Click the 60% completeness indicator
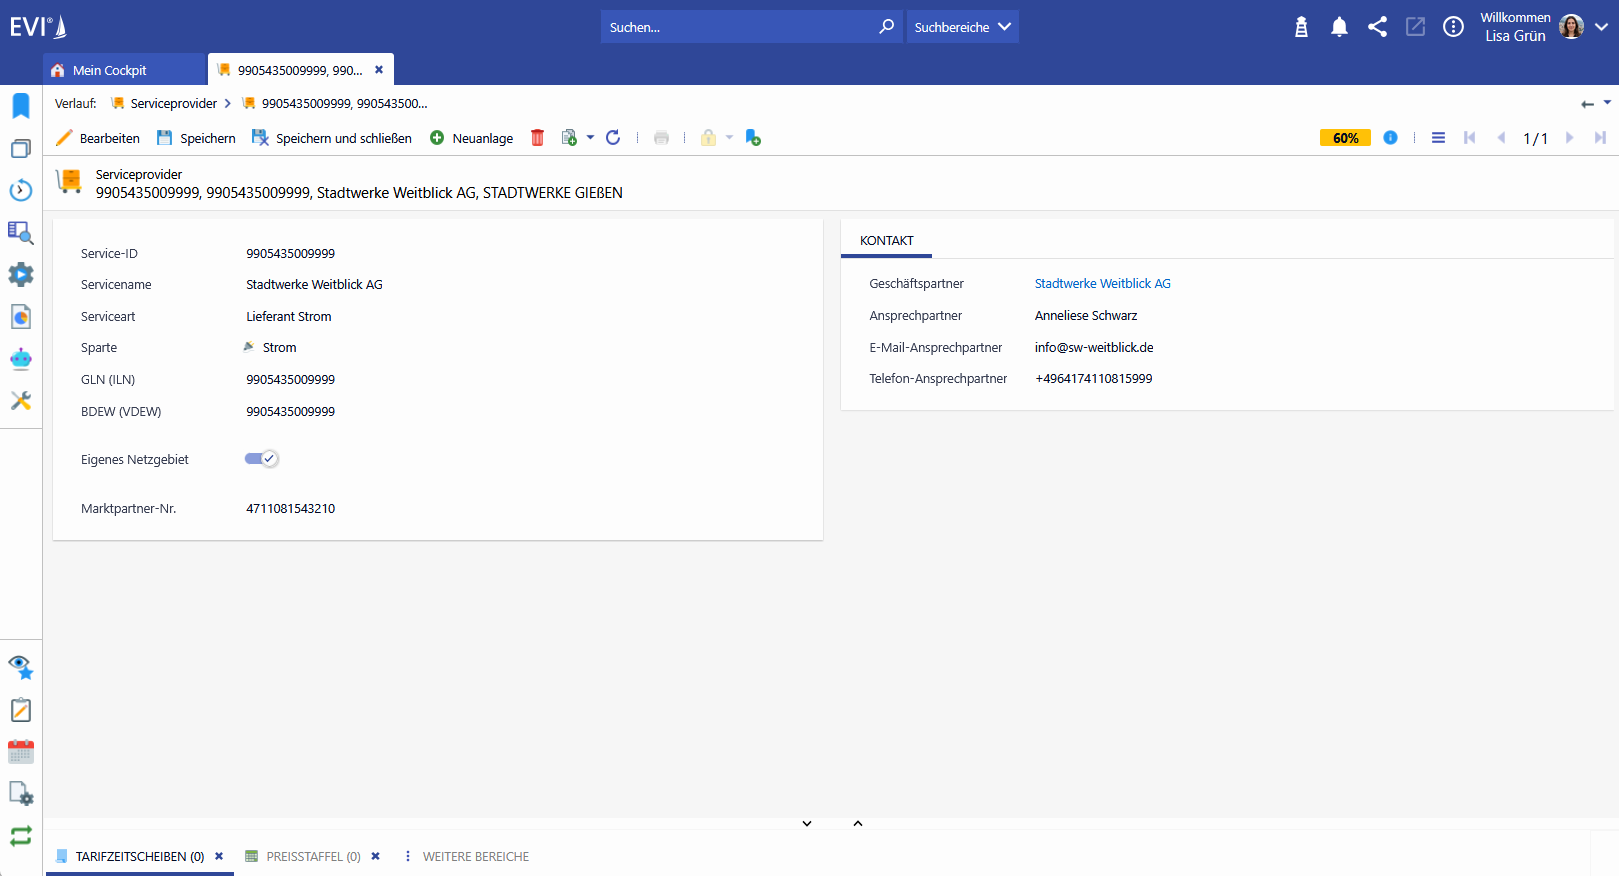 click(x=1345, y=138)
